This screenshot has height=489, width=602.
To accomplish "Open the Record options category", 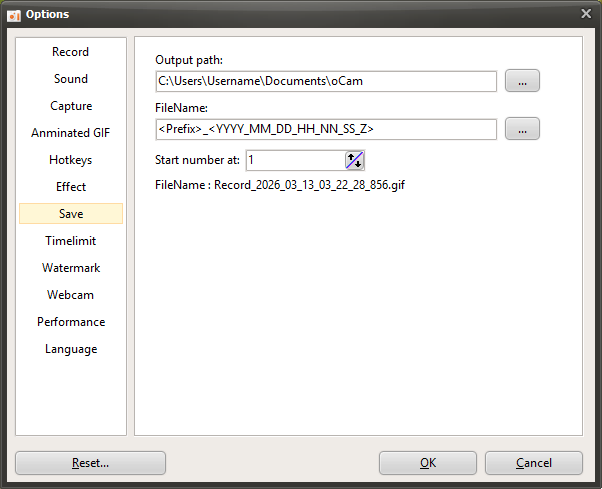I will pos(71,52).
